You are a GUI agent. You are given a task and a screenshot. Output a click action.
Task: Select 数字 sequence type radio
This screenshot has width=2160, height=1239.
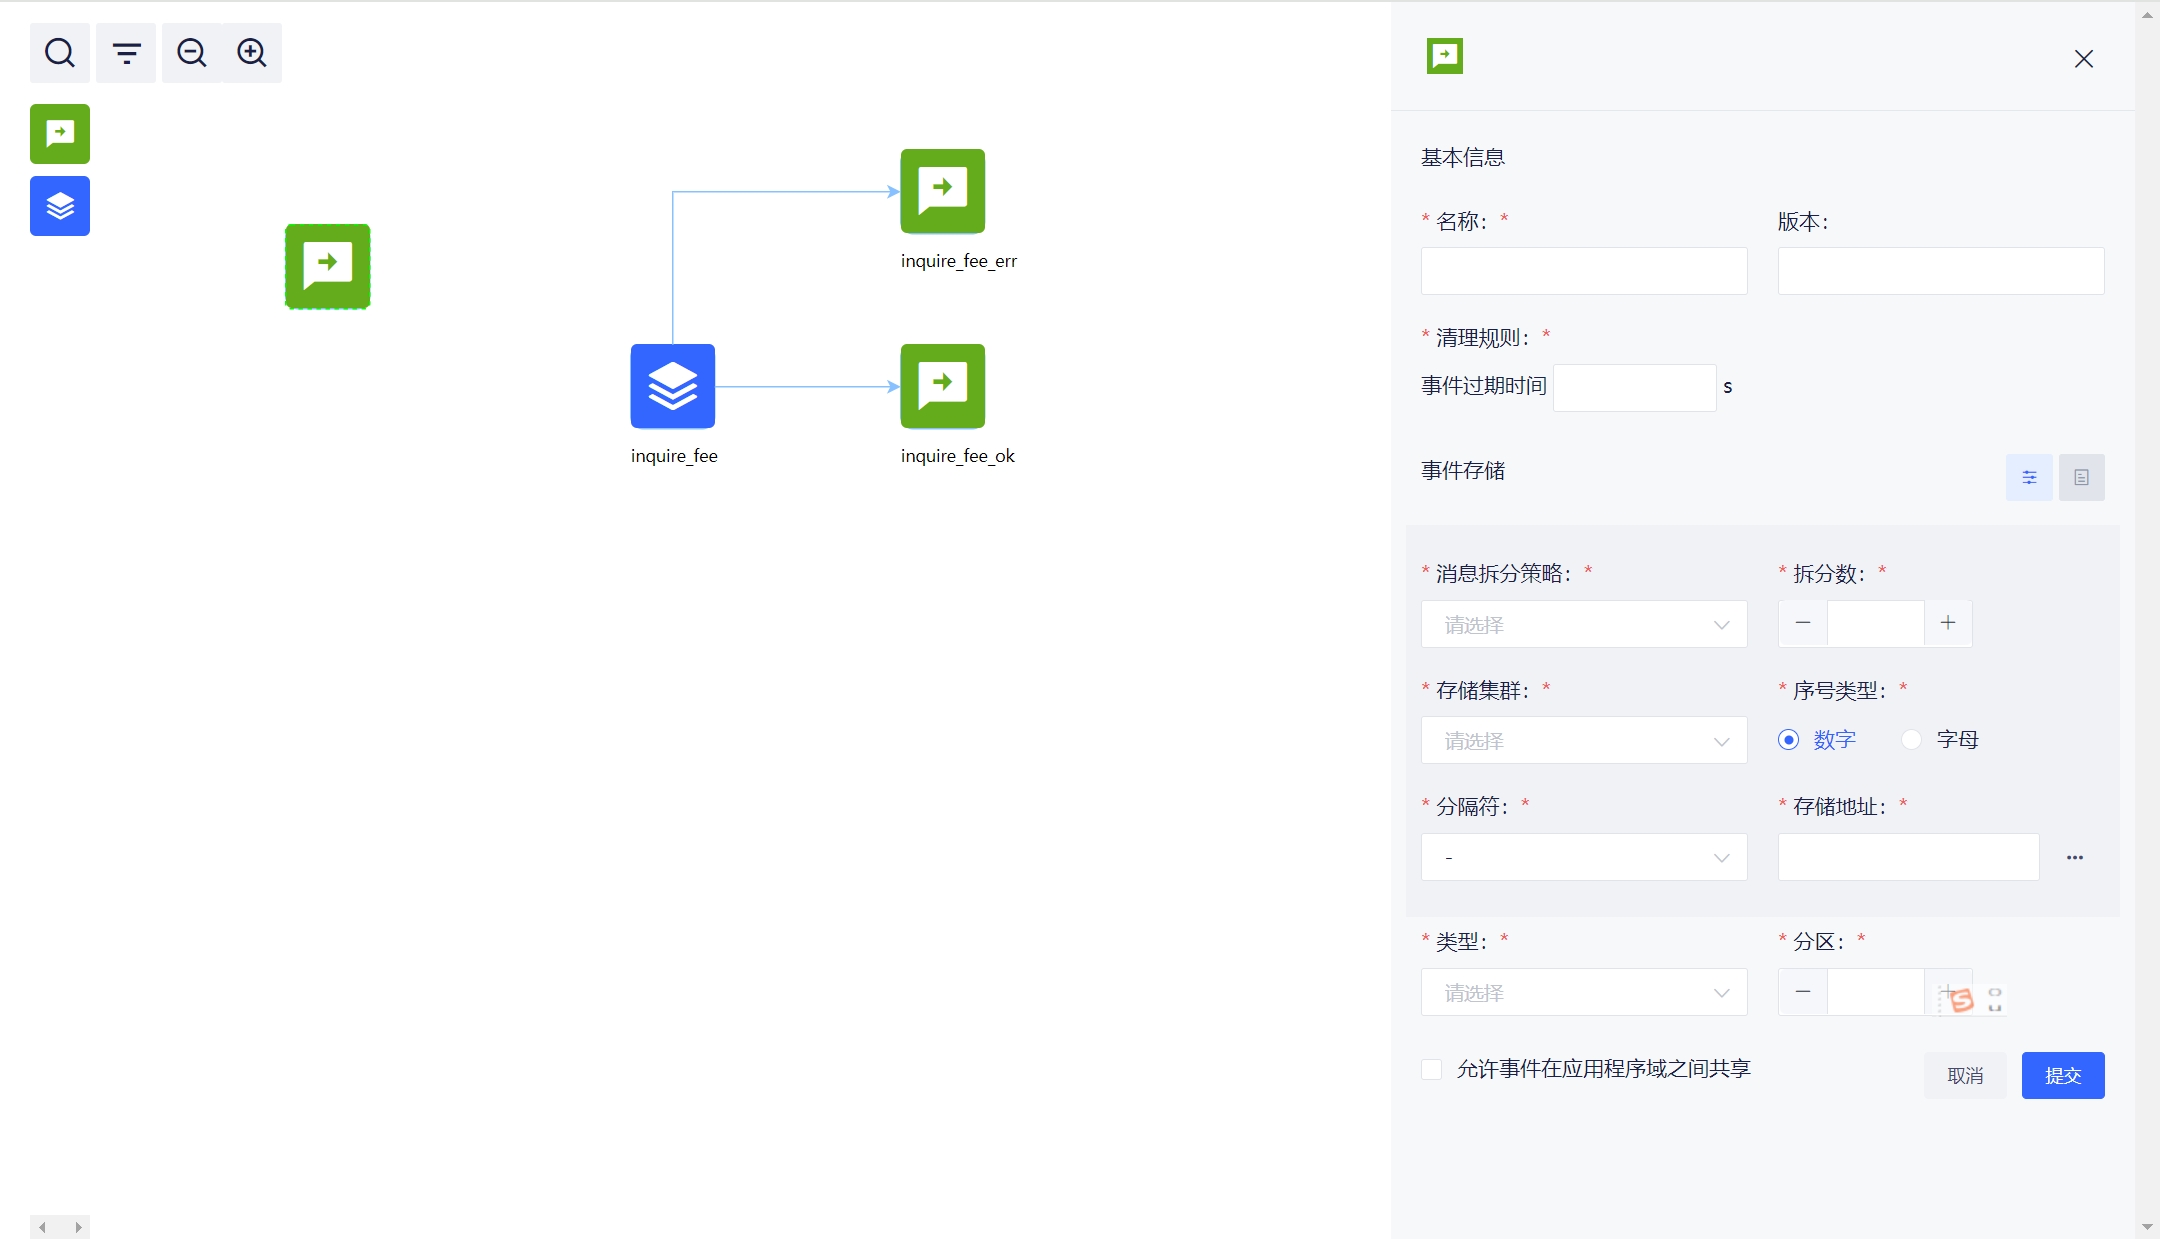(1789, 740)
